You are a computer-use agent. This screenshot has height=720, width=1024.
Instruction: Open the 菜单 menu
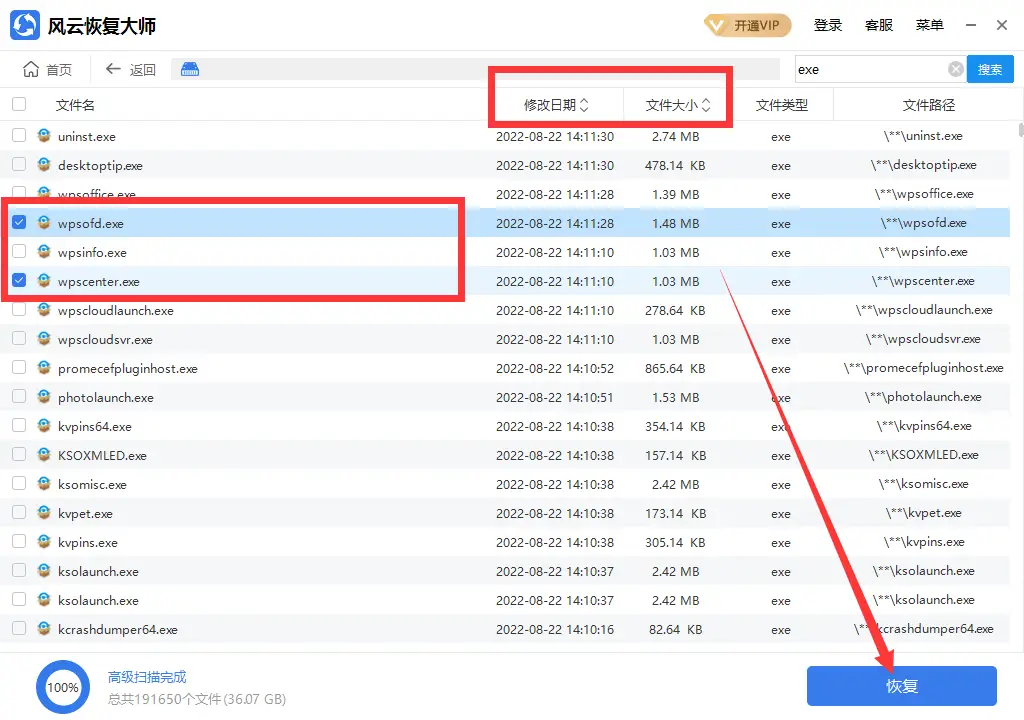929,25
